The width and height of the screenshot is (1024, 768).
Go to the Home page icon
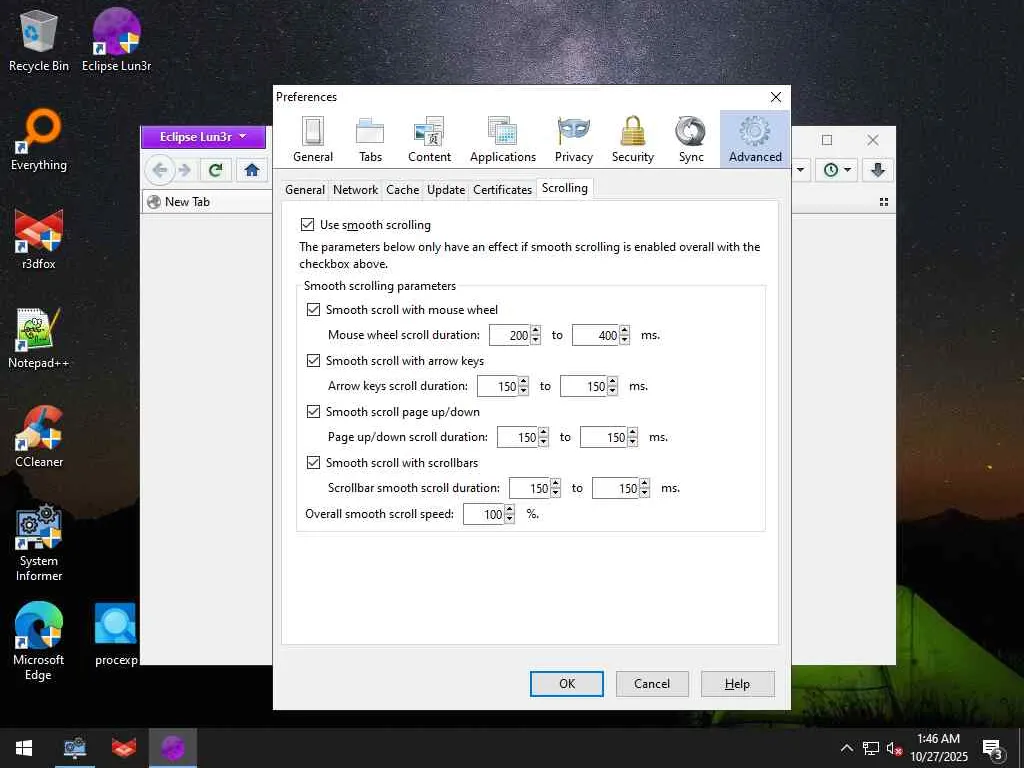252,170
